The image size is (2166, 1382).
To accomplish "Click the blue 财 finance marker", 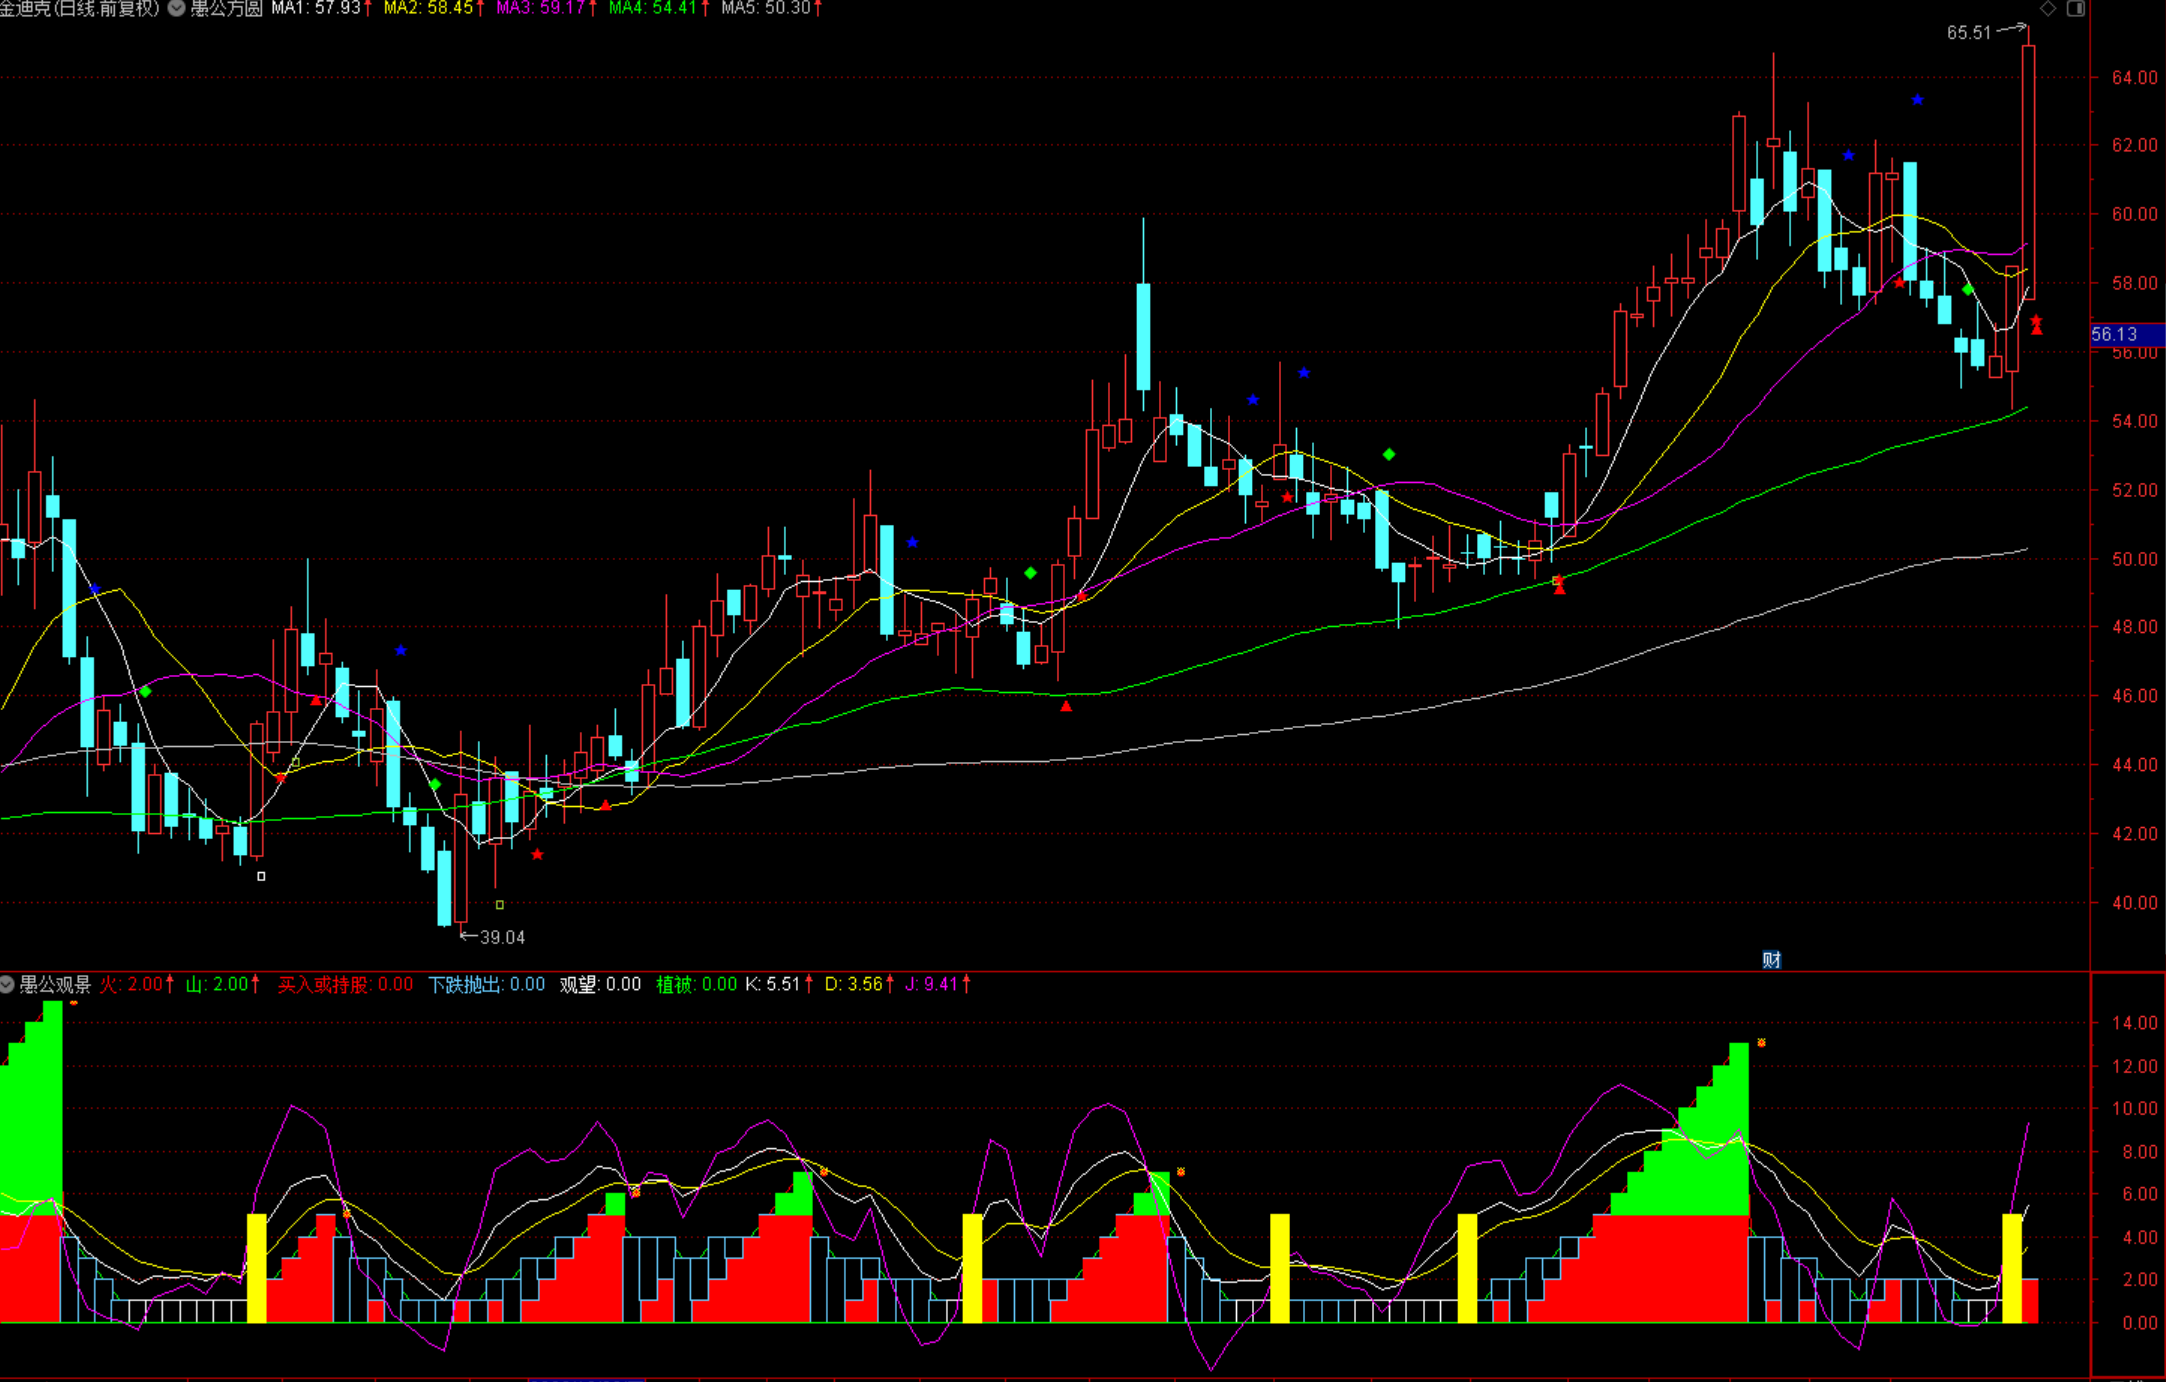I will pyautogui.click(x=1771, y=960).
